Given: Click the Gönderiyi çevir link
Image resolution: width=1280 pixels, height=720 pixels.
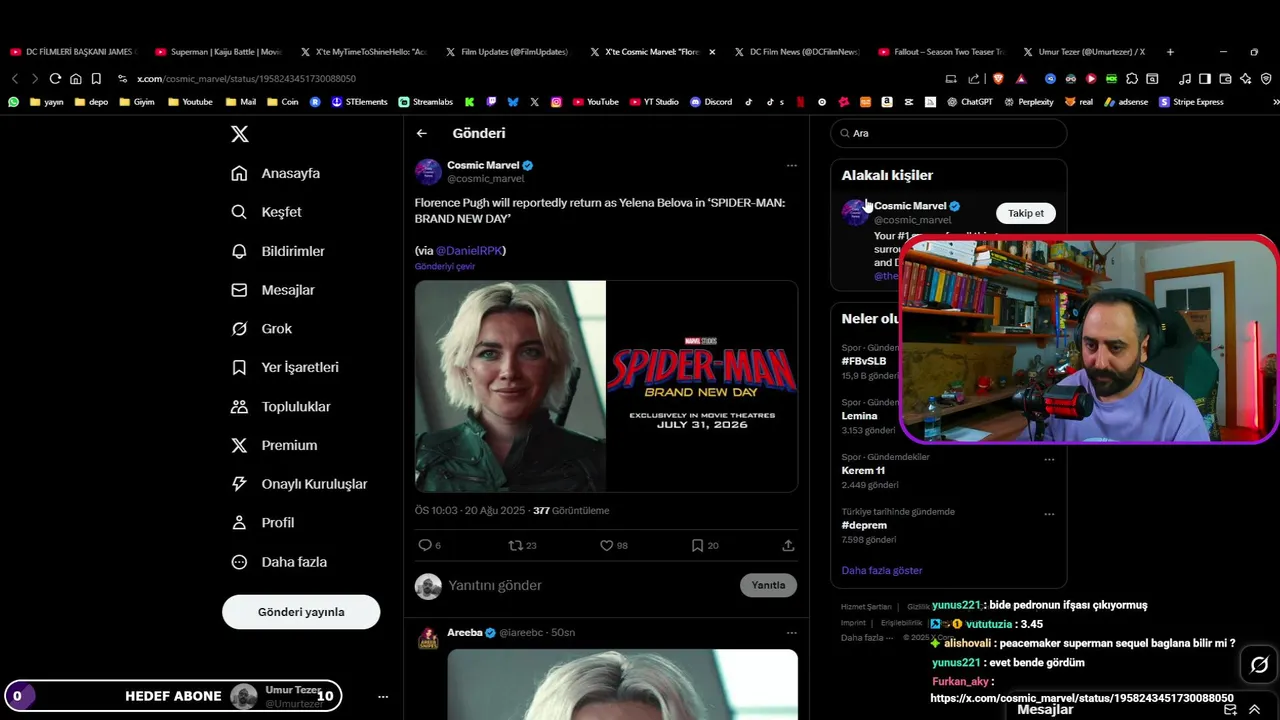Looking at the screenshot, I should (445, 267).
